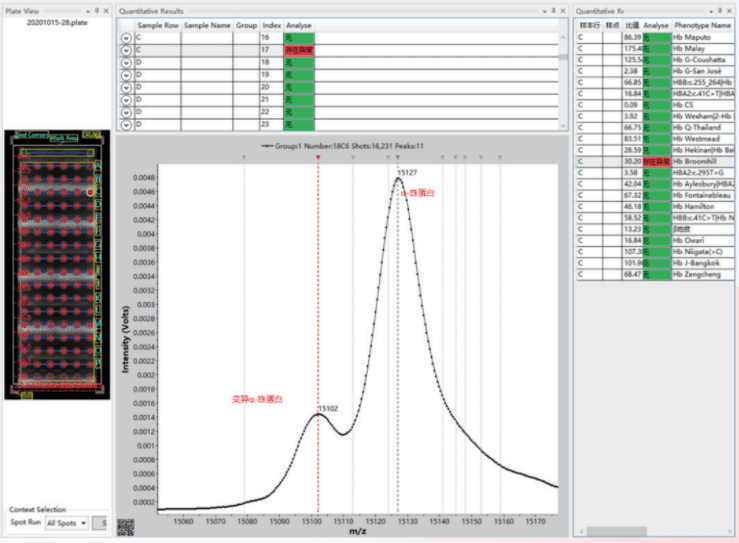Click the plate image thumbnail
The height and width of the screenshot is (543, 739).
point(55,263)
